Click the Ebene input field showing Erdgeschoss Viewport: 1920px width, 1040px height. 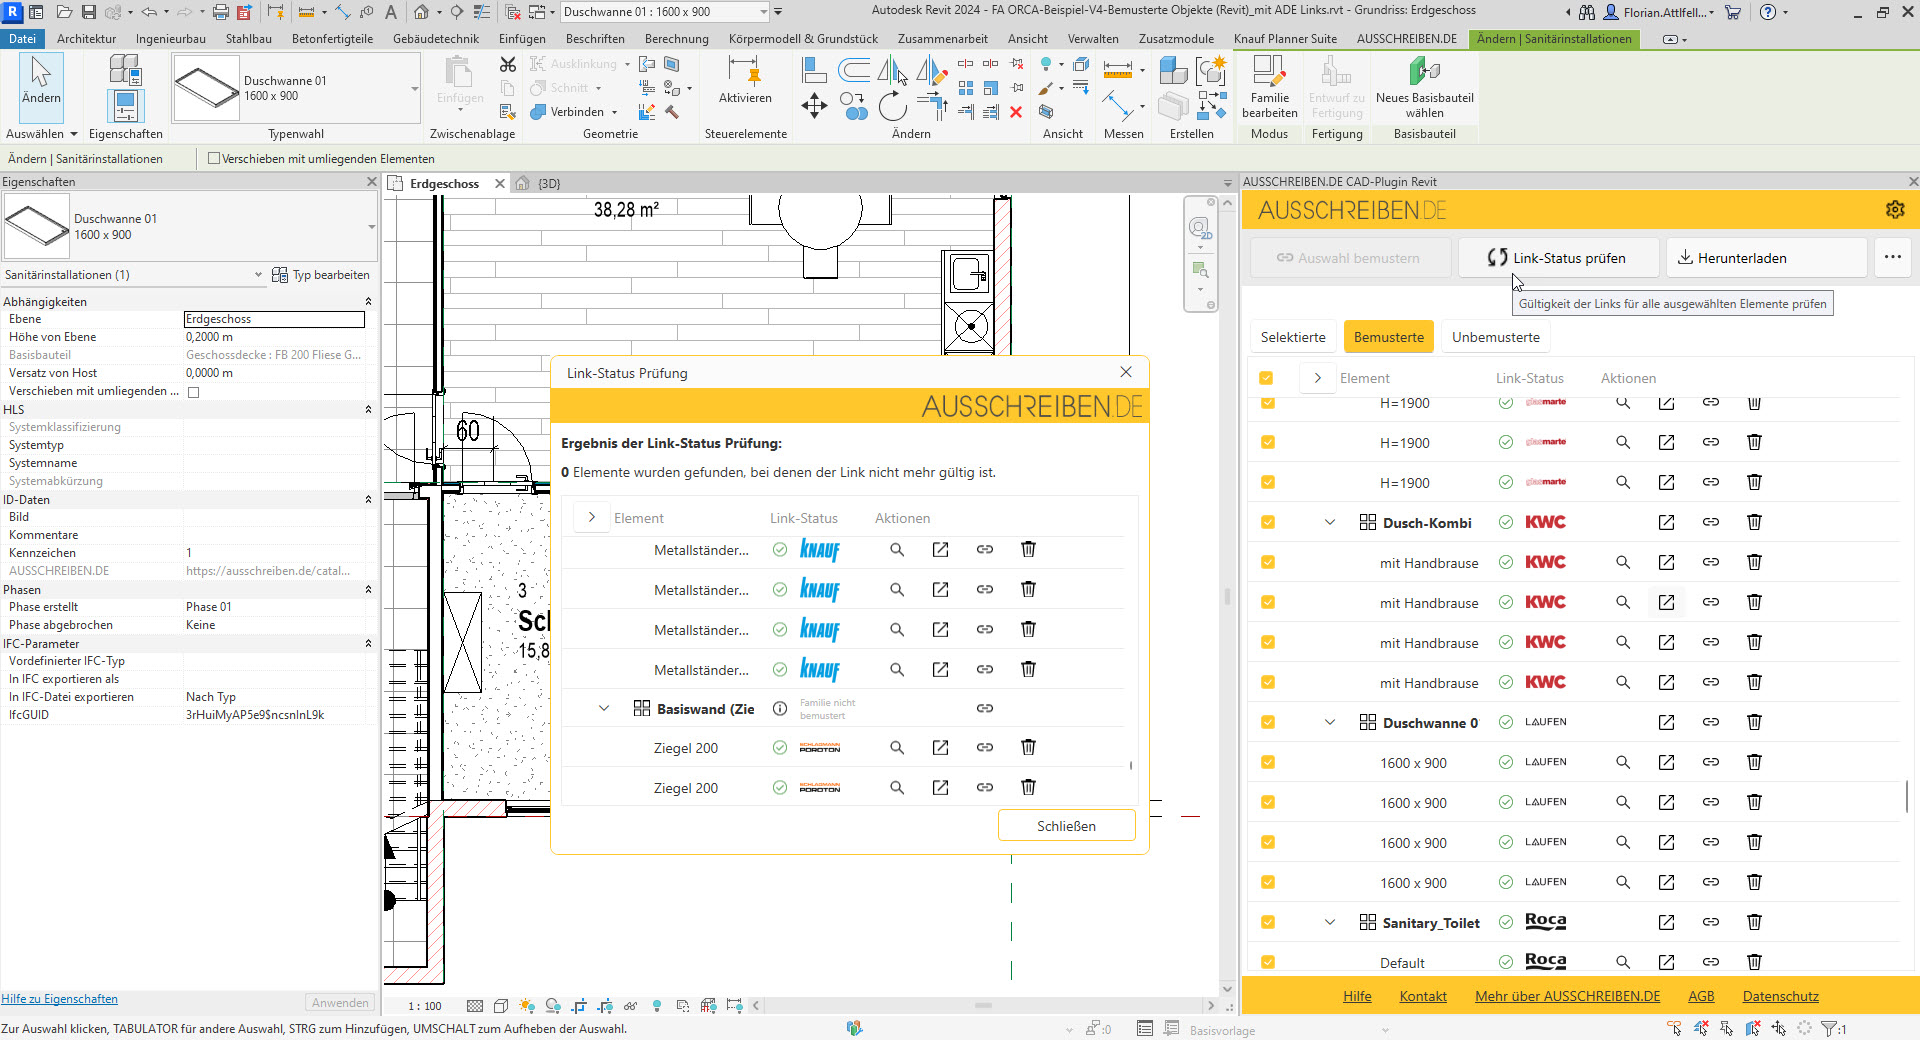pos(274,319)
